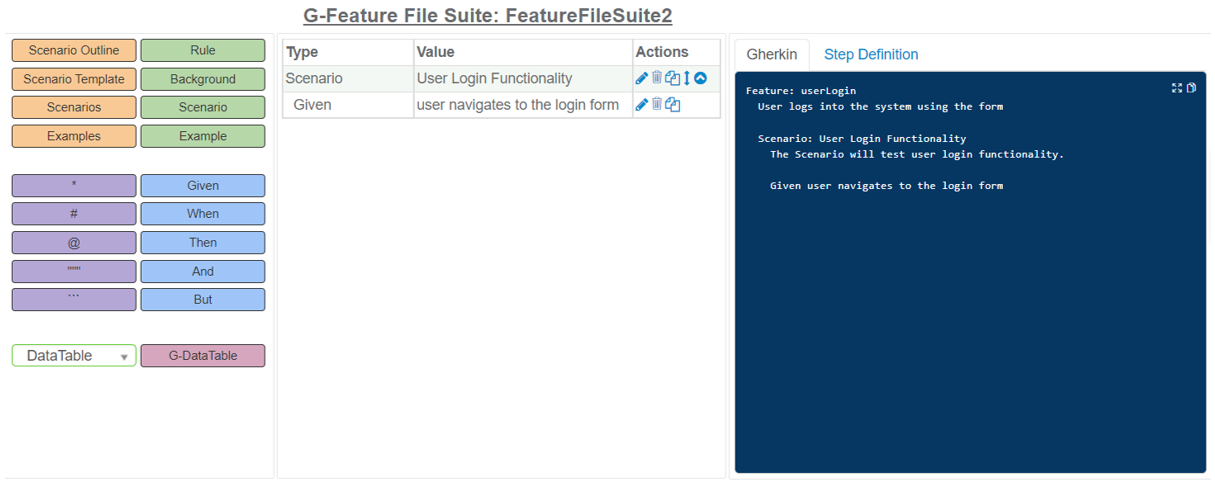Copy Gherkin code to clipboard
The image size is (1215, 484).
[x=1191, y=88]
